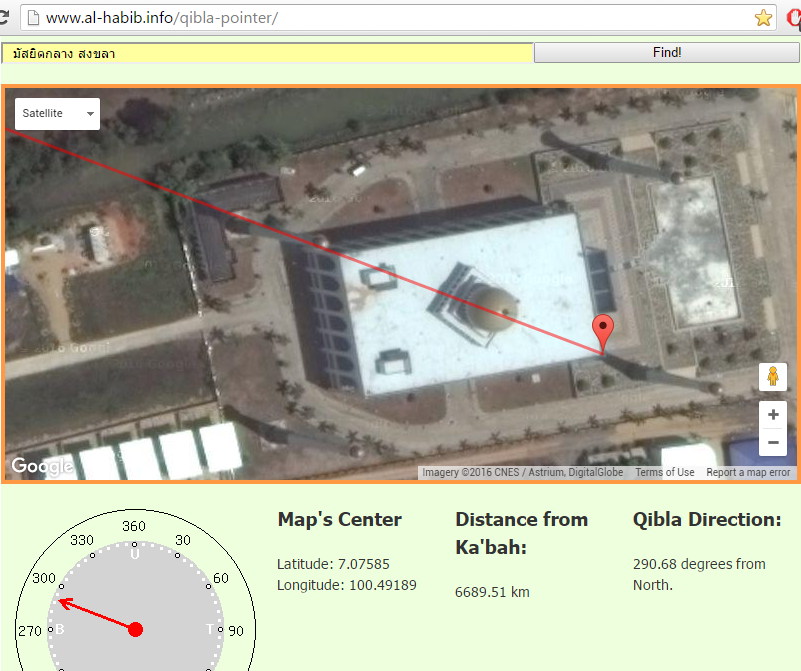Open the Satellite map type dropdown
The height and width of the screenshot is (671, 801).
point(57,113)
